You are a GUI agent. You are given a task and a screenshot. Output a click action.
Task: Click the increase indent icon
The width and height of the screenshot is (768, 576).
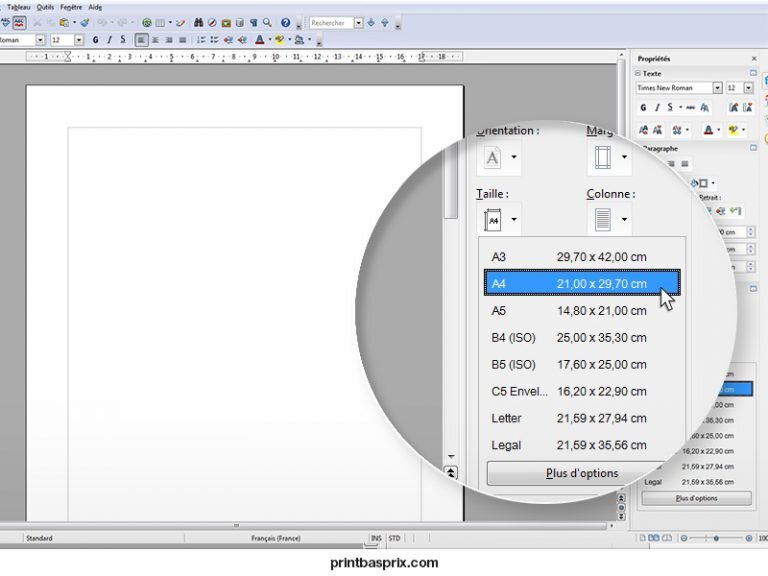point(242,40)
